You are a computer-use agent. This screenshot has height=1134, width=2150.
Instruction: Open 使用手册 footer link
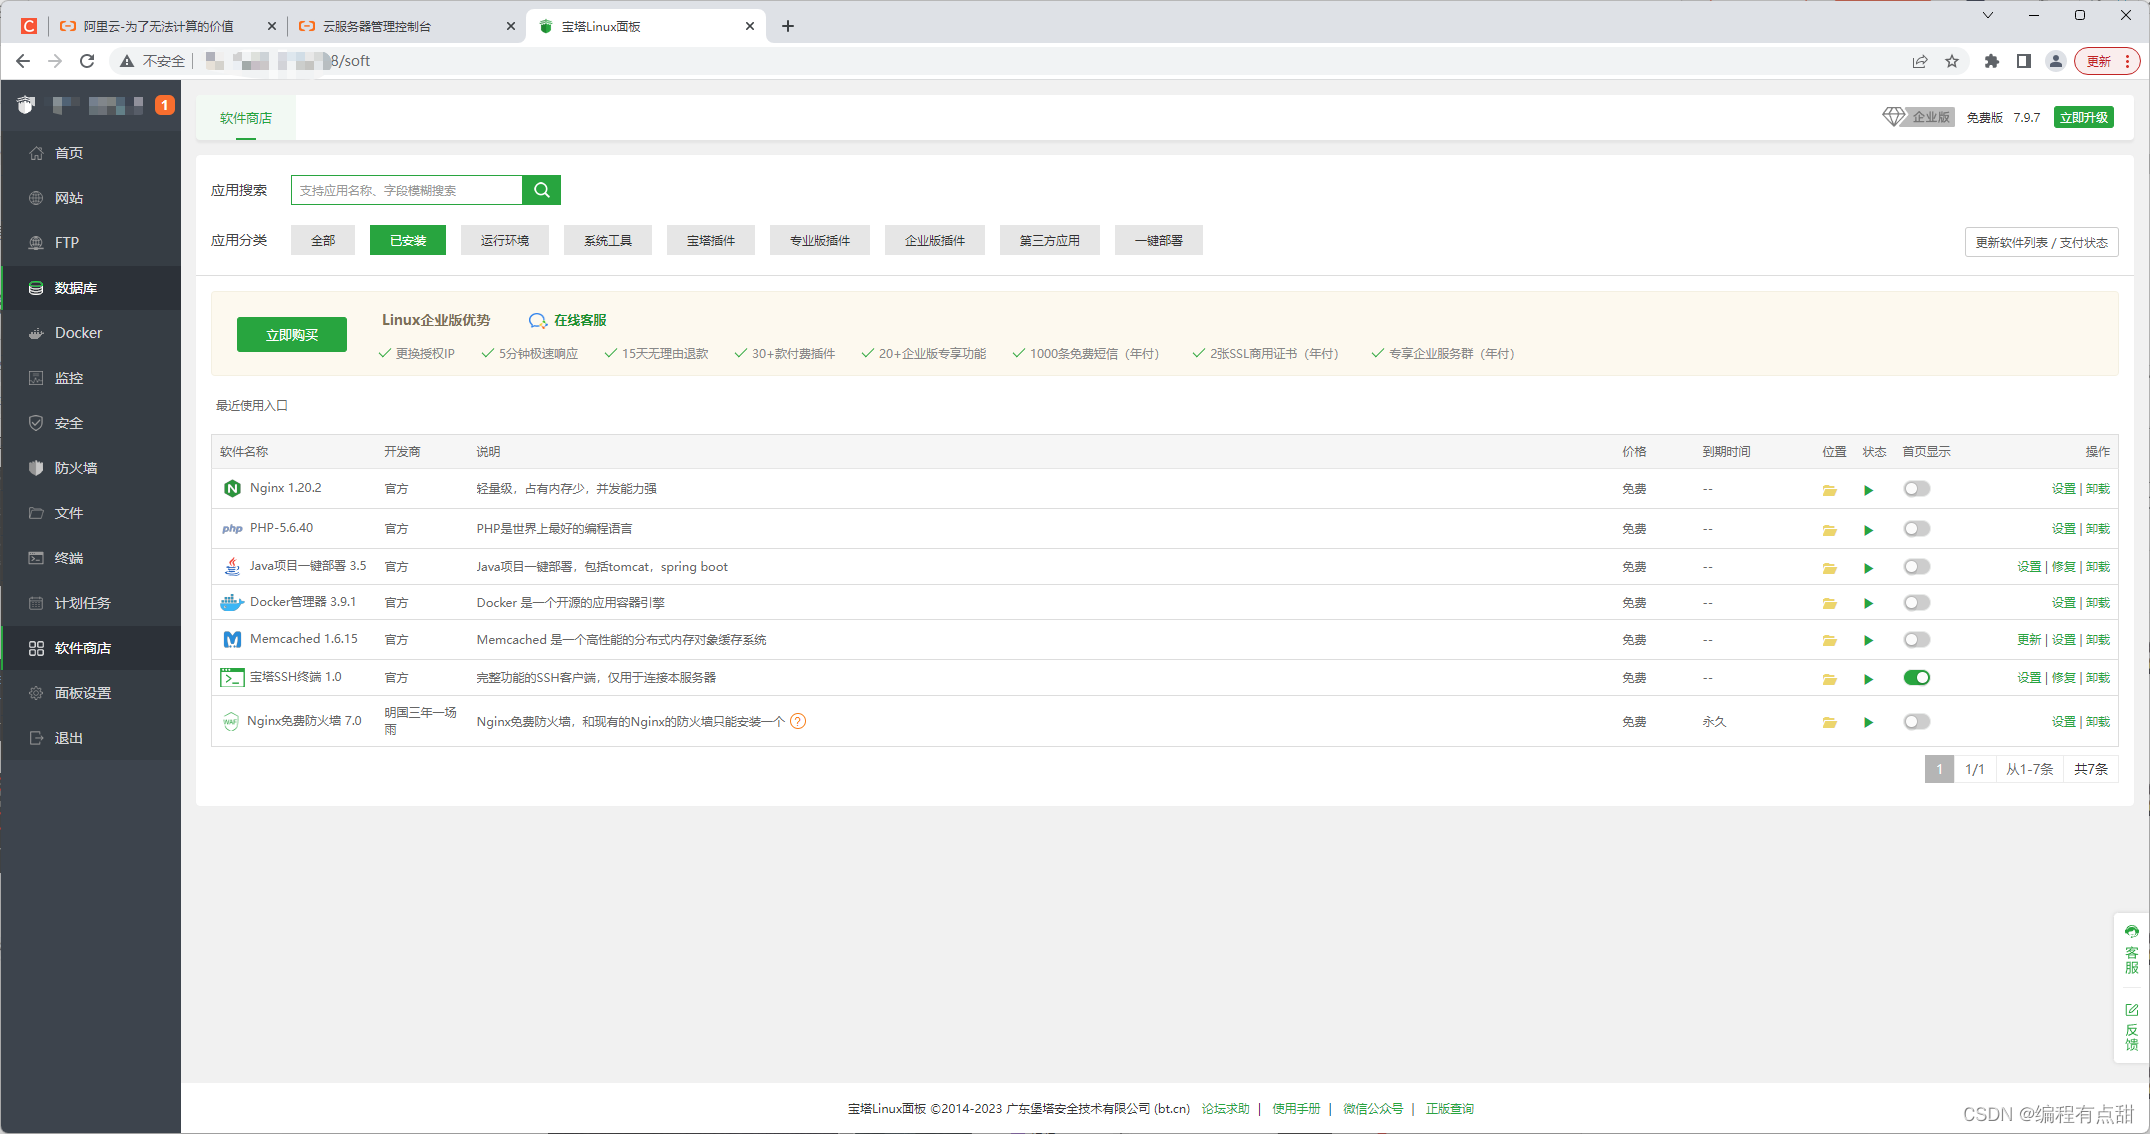tap(1296, 1108)
